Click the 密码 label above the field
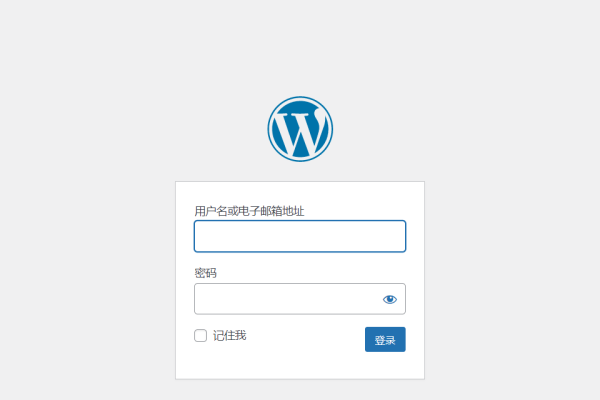 [205, 273]
